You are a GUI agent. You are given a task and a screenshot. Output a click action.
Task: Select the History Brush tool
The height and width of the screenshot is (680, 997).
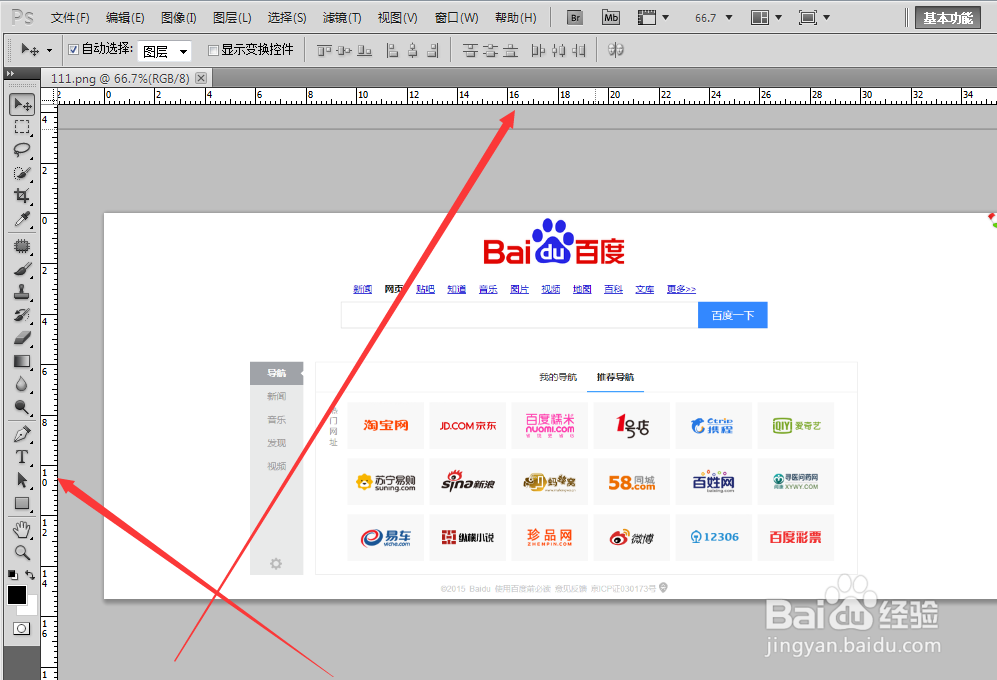22,315
